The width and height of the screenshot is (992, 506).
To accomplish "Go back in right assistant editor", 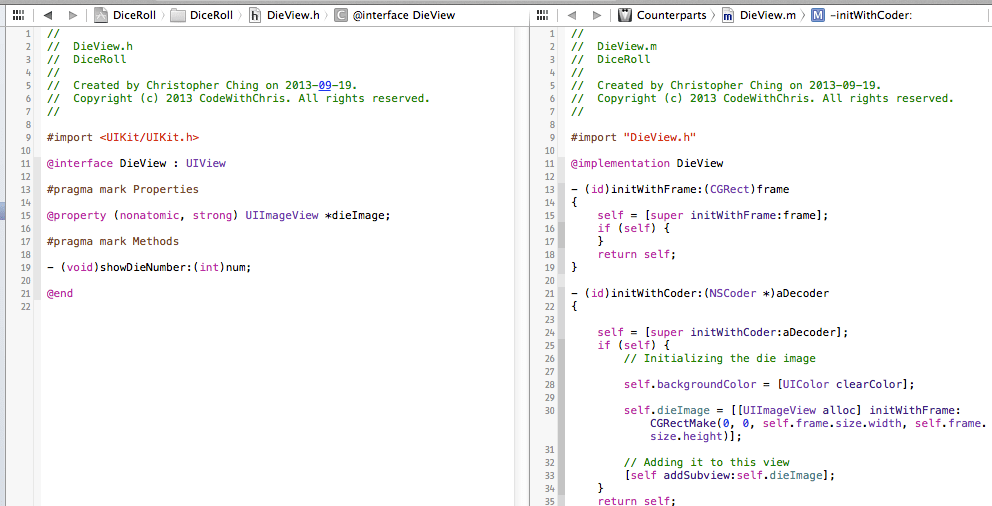I will point(572,15).
